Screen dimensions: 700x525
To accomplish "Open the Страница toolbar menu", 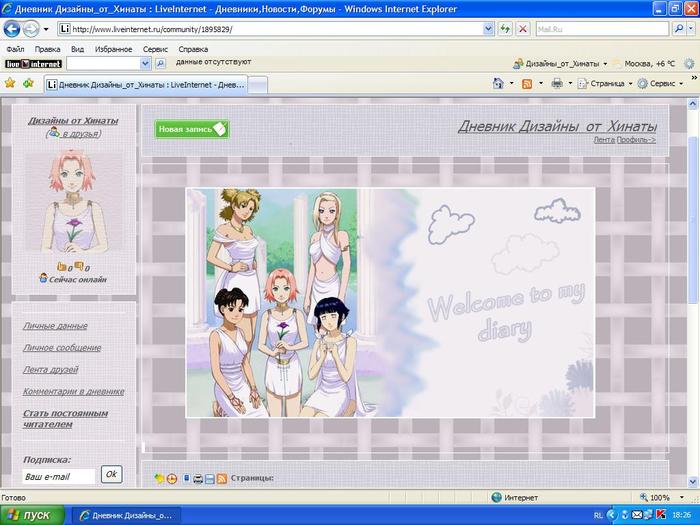I will coord(605,83).
